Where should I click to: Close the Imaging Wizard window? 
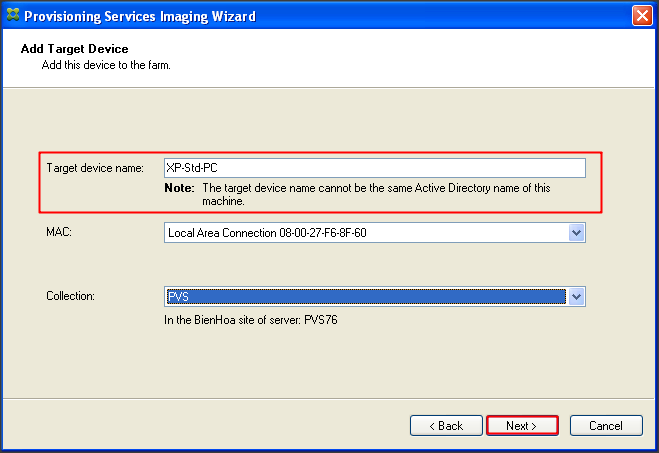(643, 16)
